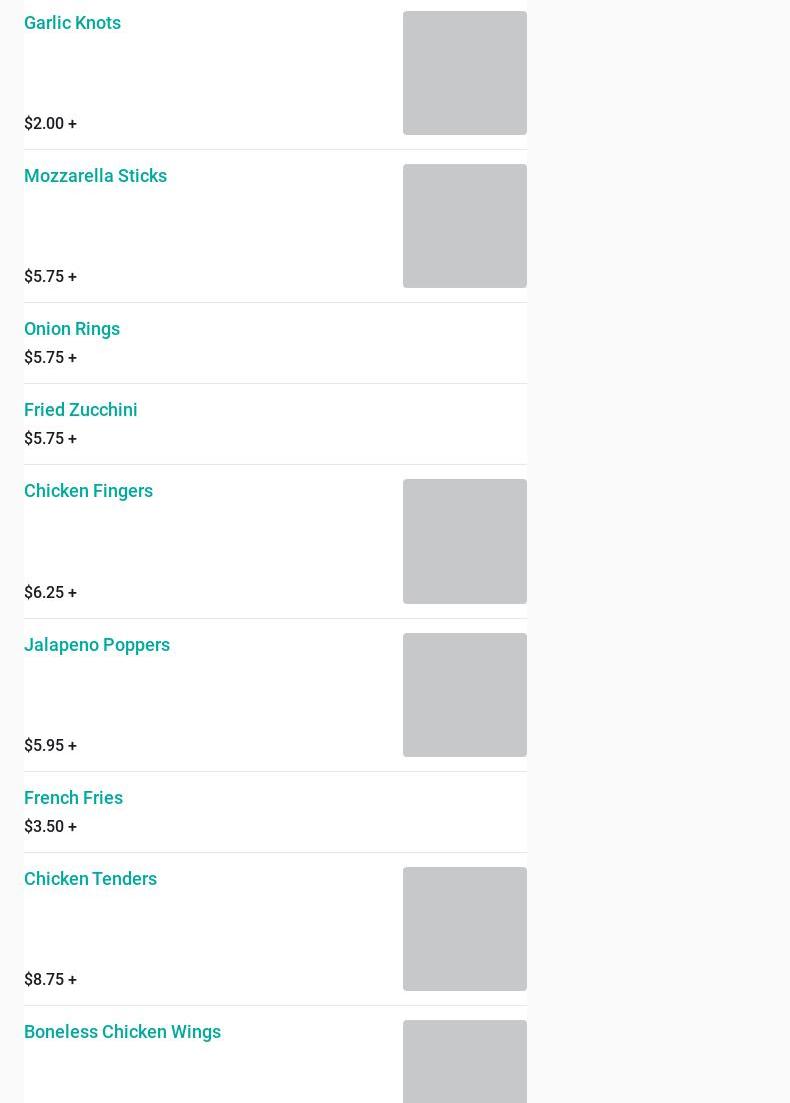Click the Mozzarella Sticks image placeholder
The height and width of the screenshot is (1103, 790).
coord(464,226)
